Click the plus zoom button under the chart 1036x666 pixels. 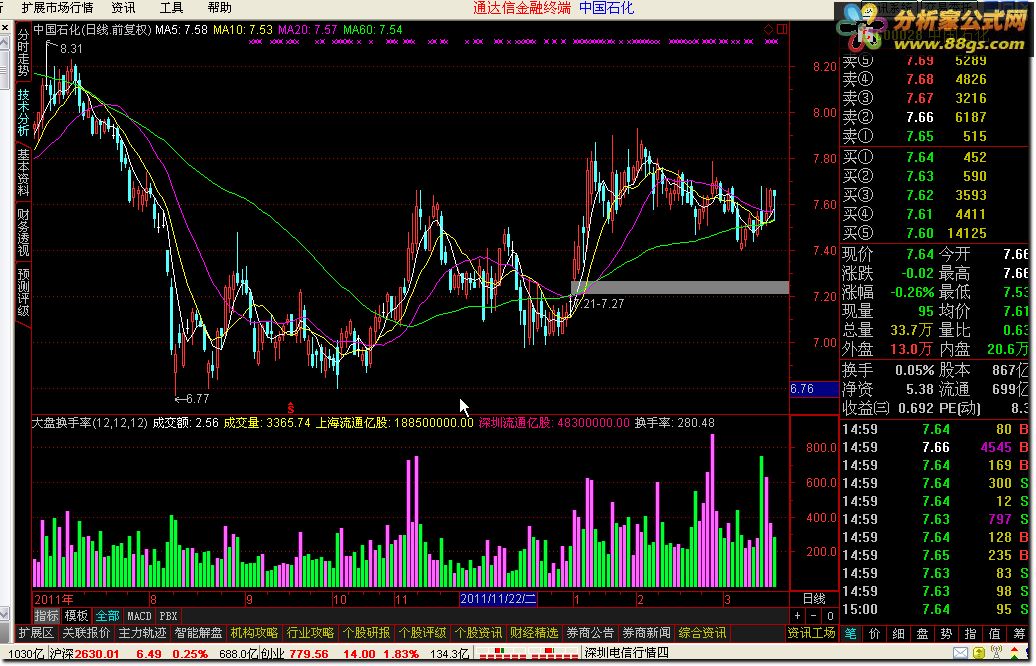(797, 616)
